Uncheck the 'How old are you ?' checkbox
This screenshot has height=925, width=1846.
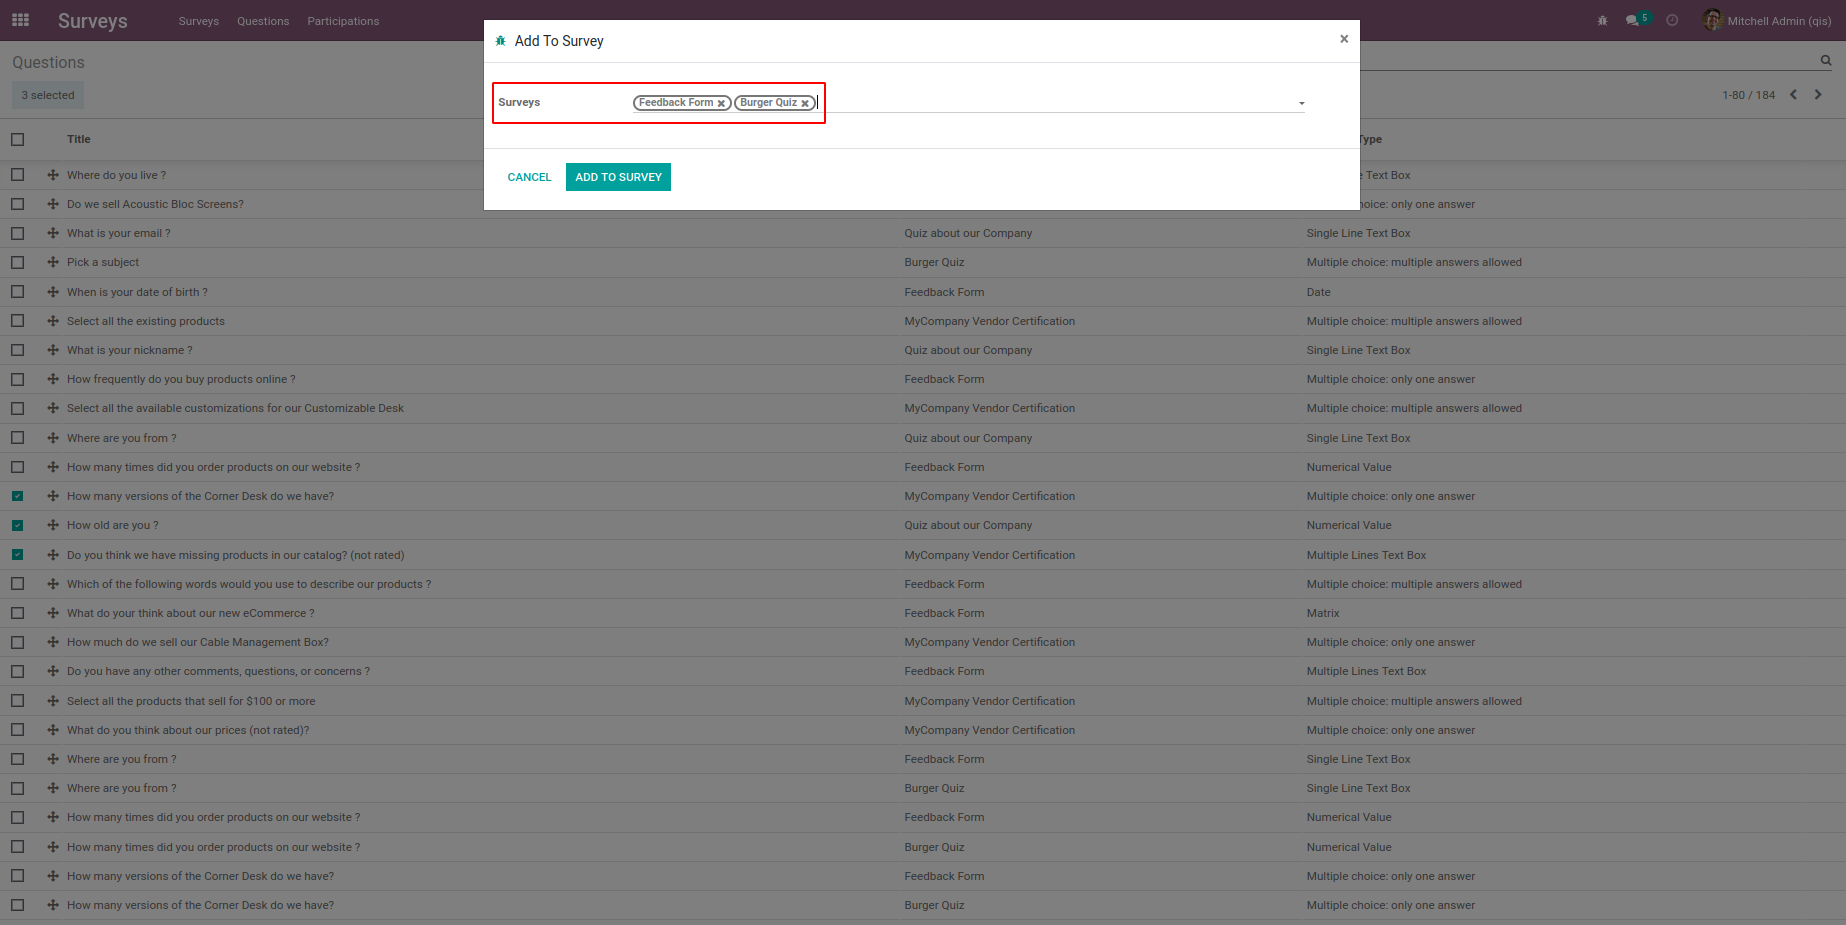[18, 525]
